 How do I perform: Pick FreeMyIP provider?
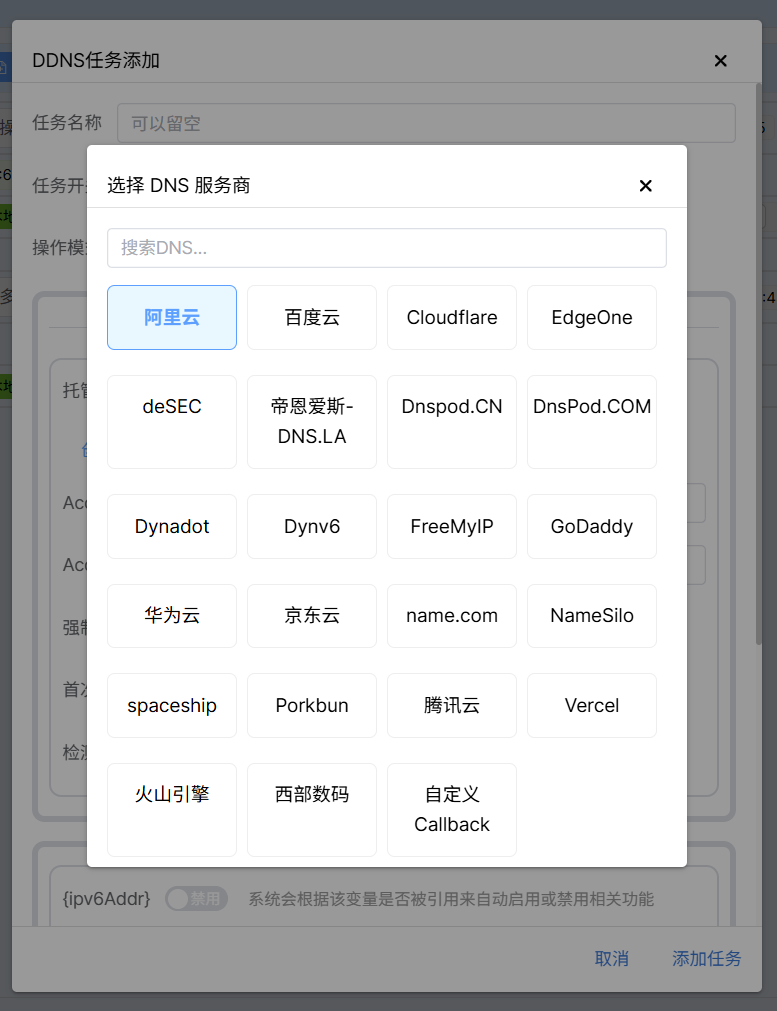[x=451, y=526]
